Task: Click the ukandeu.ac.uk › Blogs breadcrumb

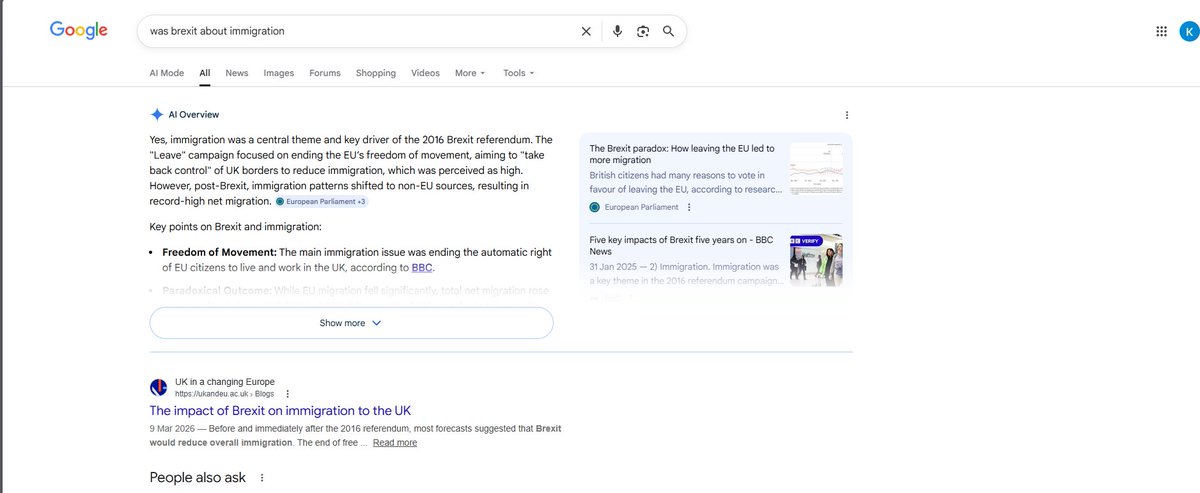Action: click(224, 394)
